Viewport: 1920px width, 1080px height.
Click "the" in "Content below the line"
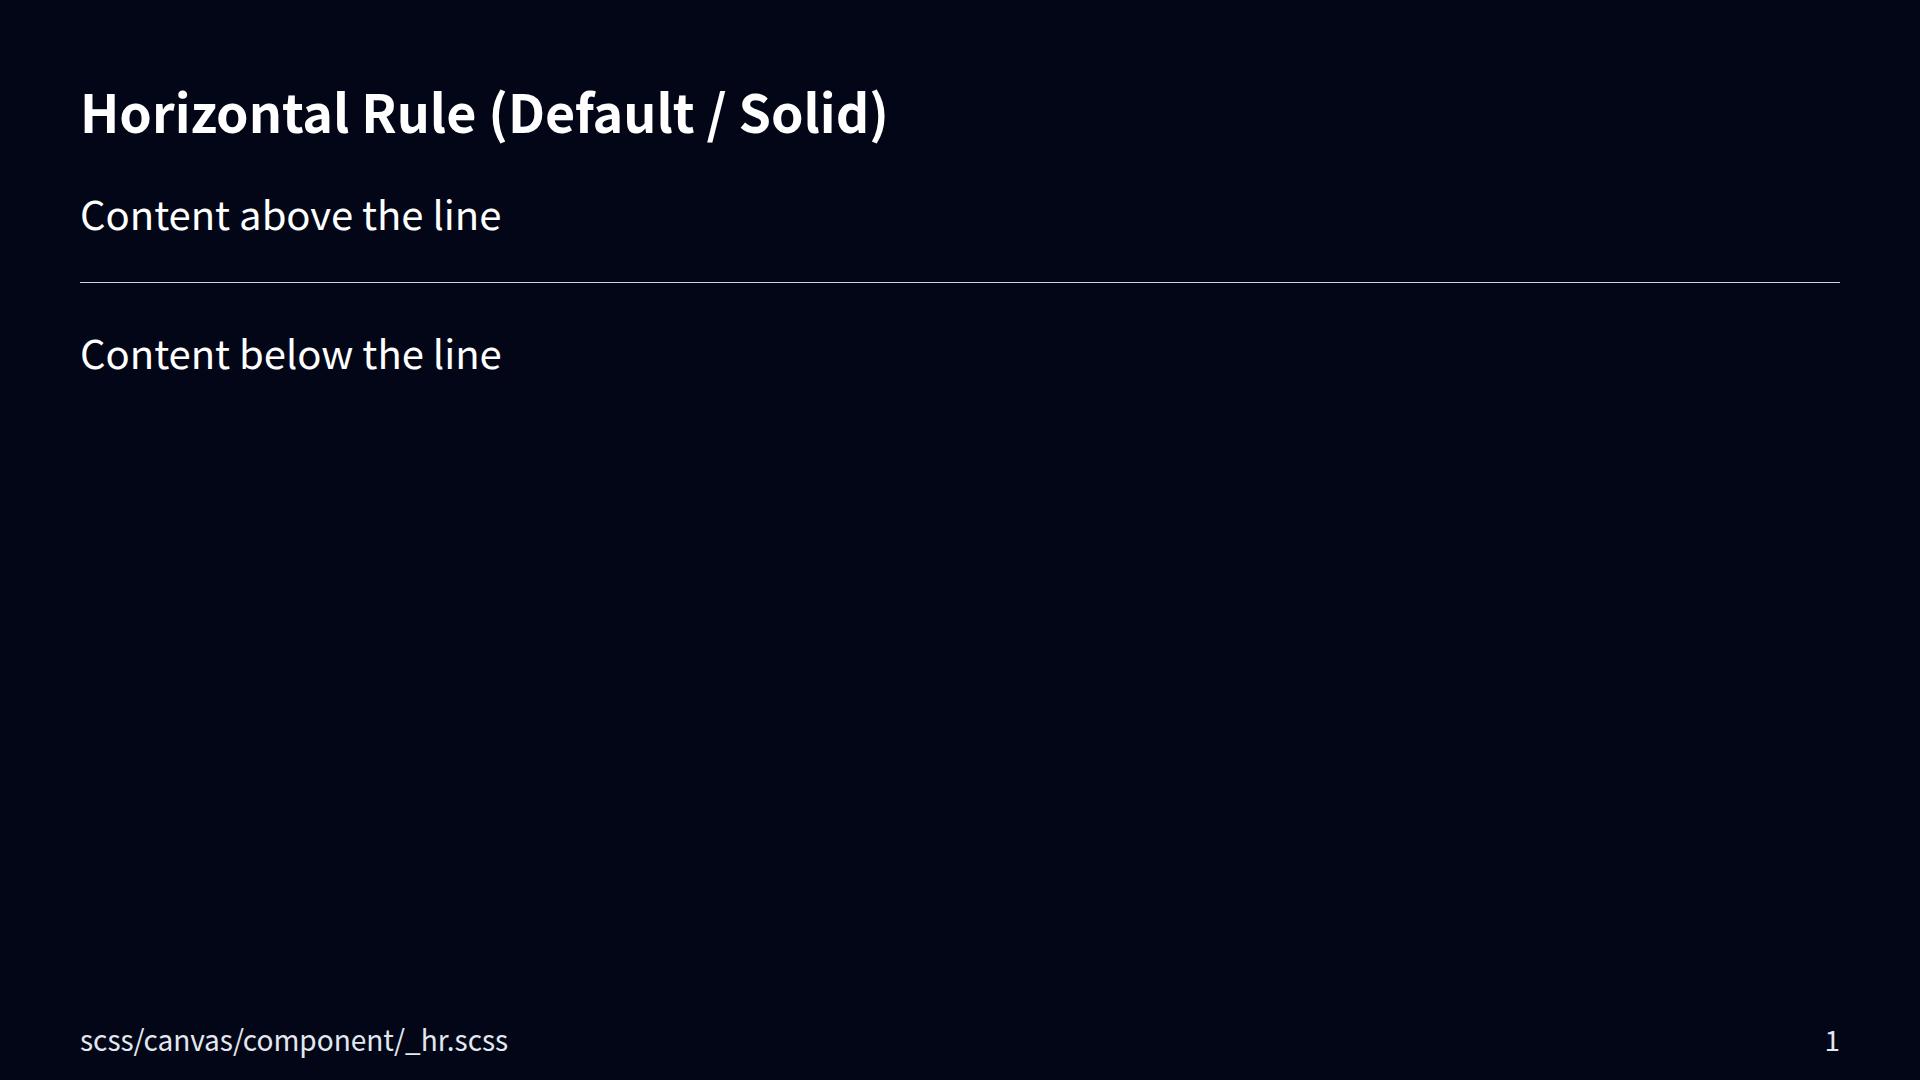point(393,355)
